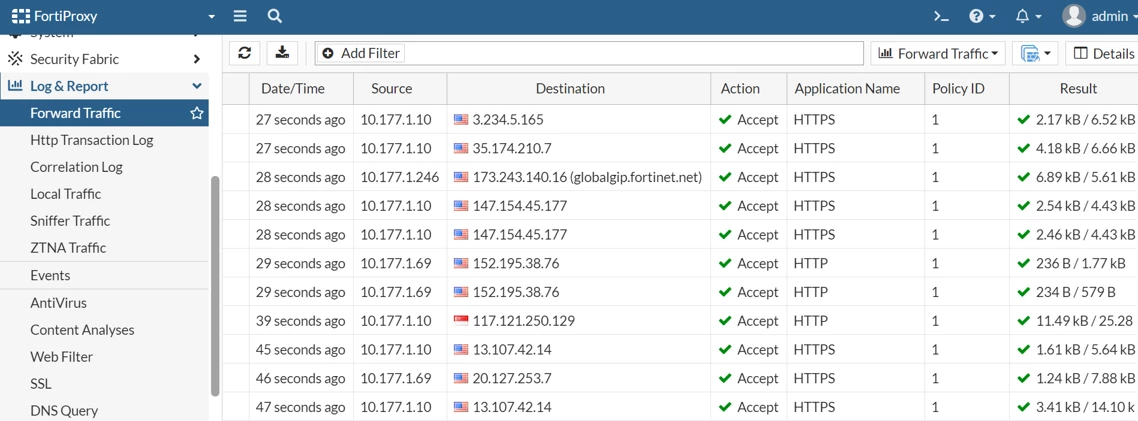Open Web Filter logs
This screenshot has width=1138, height=421.
click(x=62, y=356)
